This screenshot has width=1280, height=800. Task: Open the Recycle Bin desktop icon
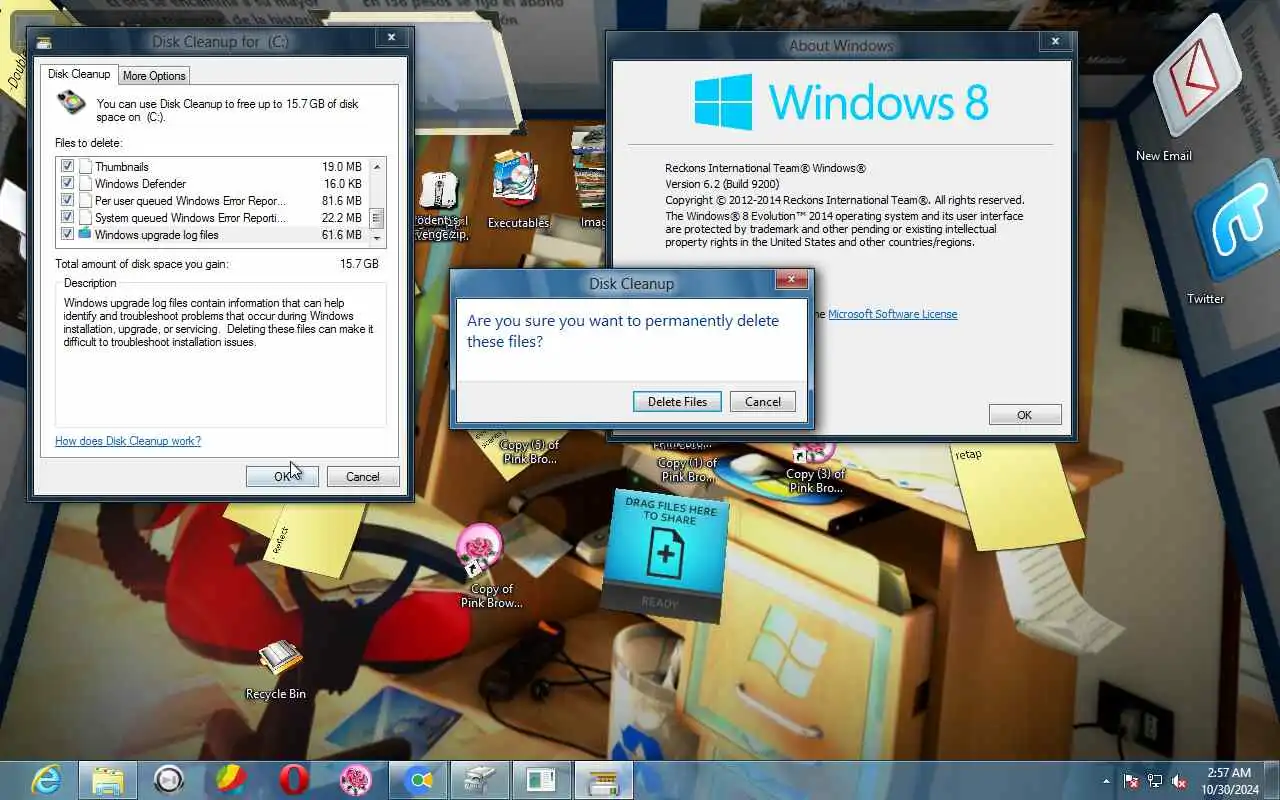click(277, 670)
